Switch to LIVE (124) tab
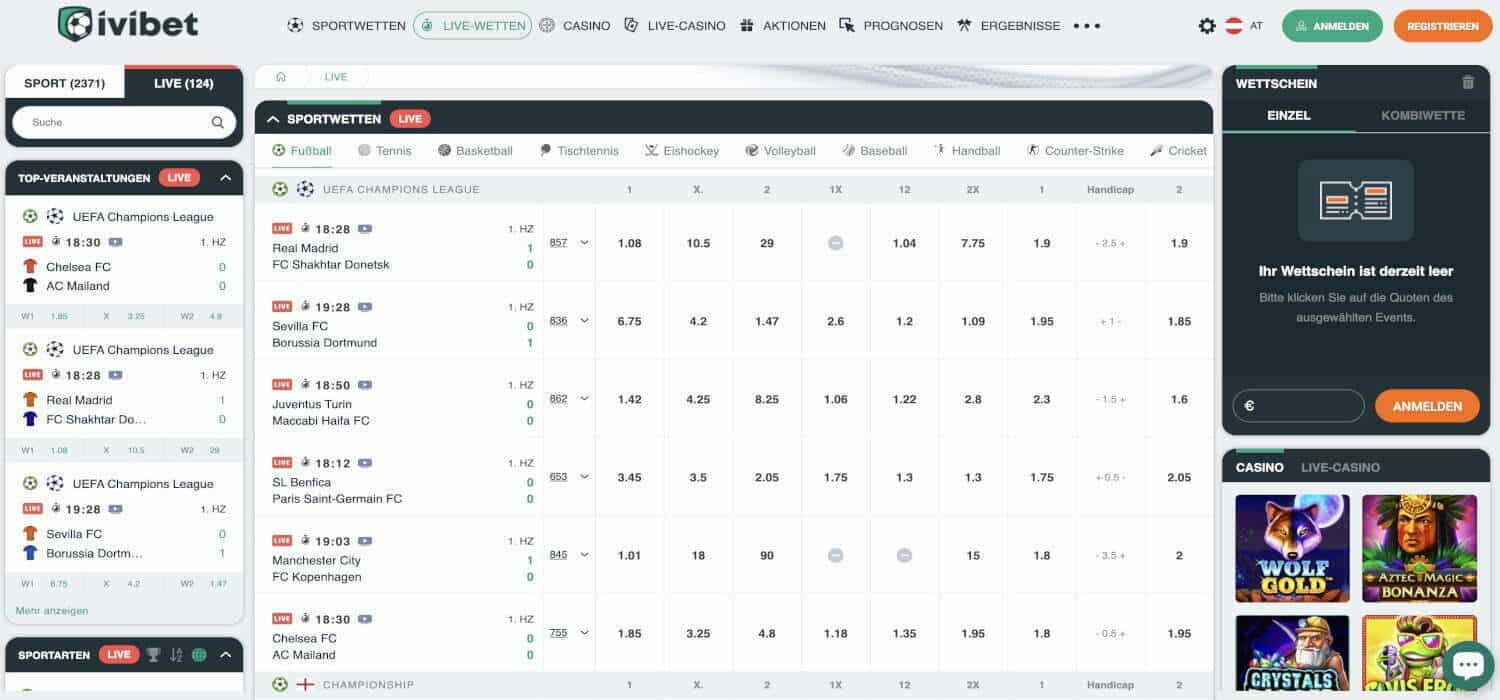The width and height of the screenshot is (1500, 700). coord(184,83)
